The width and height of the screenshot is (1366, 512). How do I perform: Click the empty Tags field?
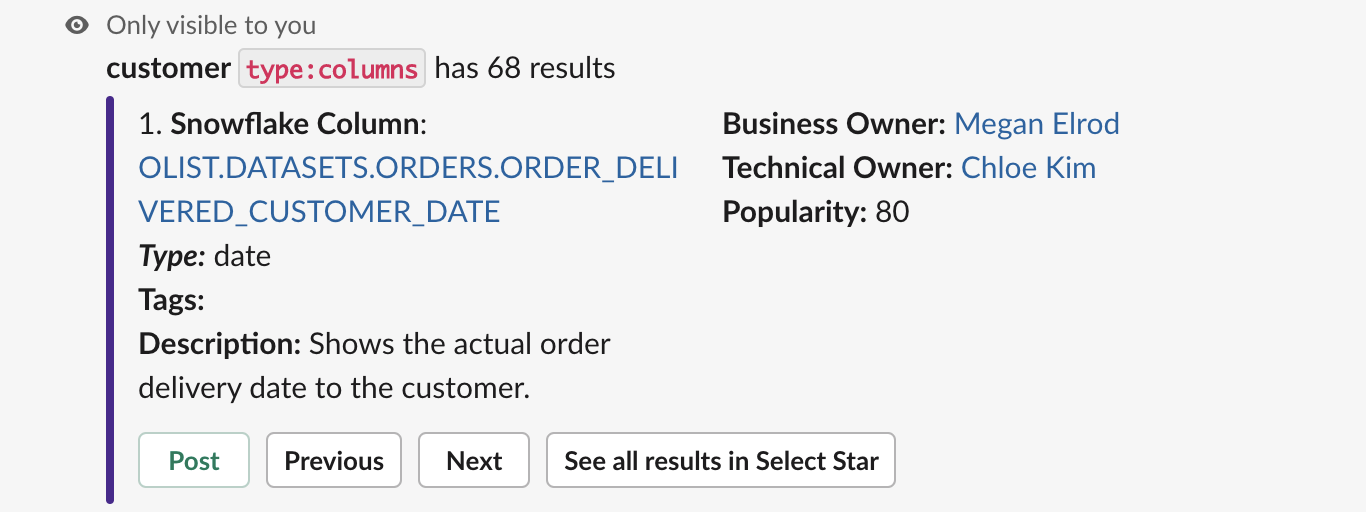click(x=172, y=300)
